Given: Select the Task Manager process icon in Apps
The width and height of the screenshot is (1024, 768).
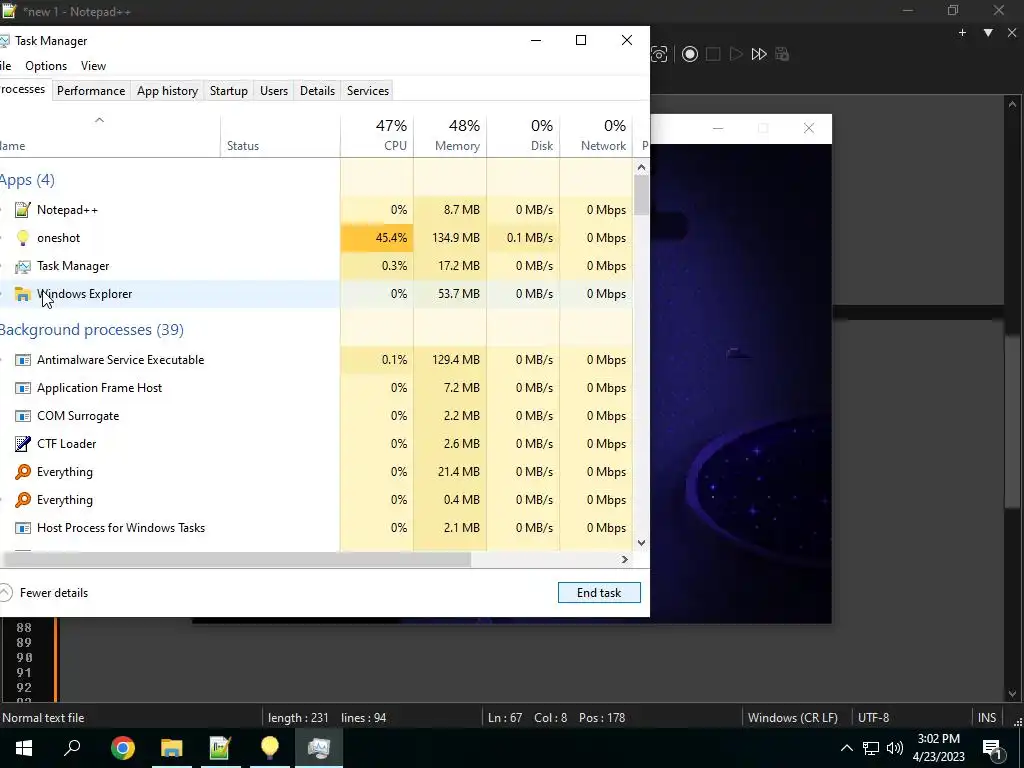Looking at the screenshot, I should tap(23, 266).
